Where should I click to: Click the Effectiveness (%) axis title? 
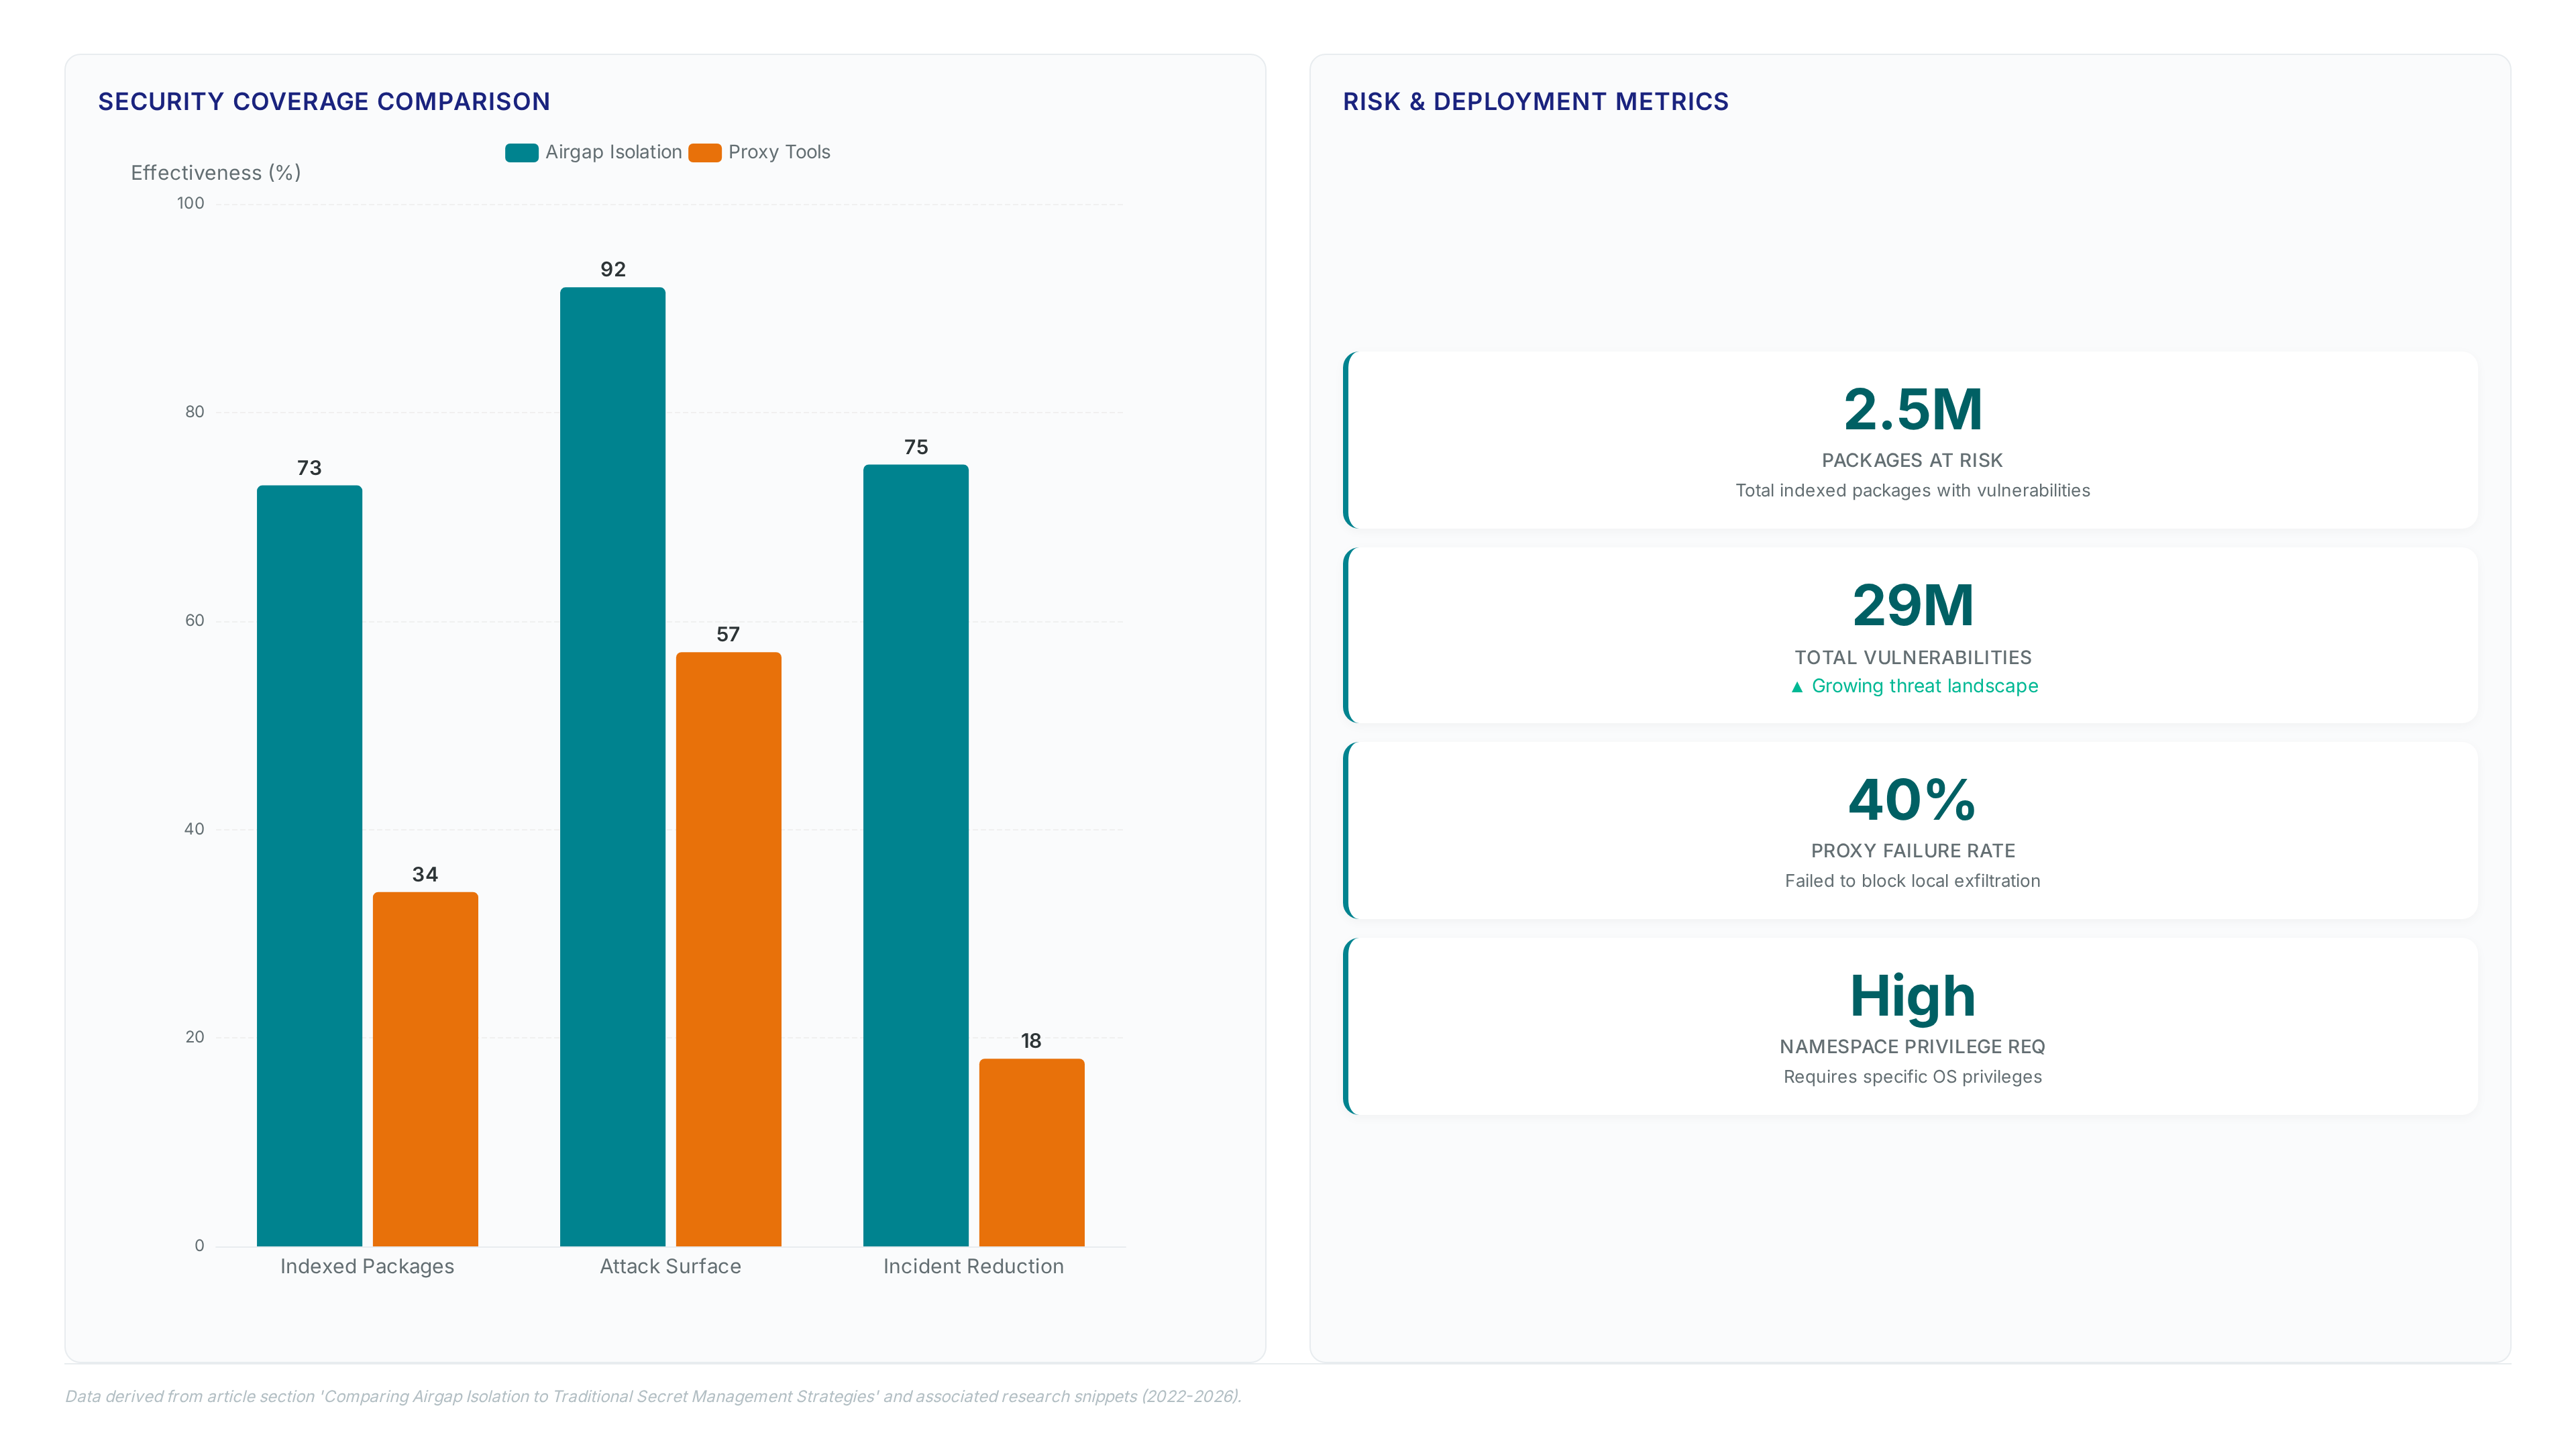point(216,173)
